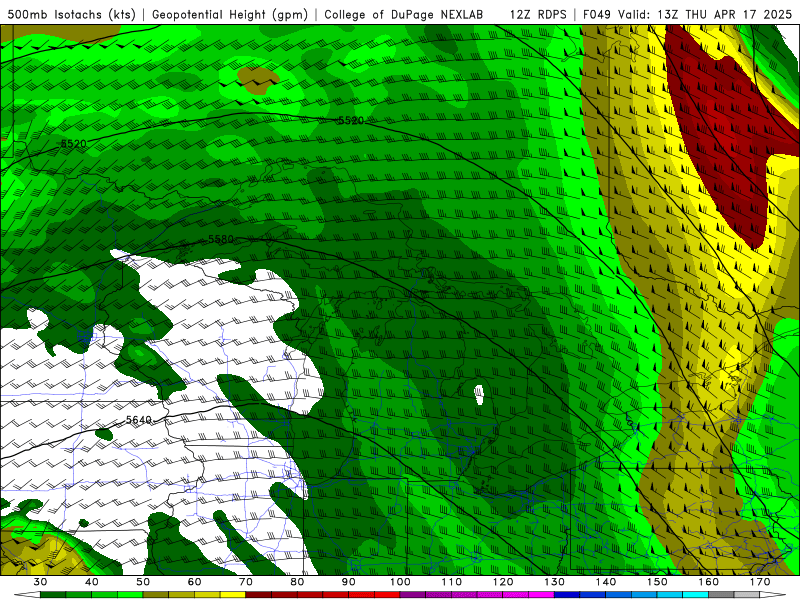Viewport: 800px width, 600px height.
Task: Click the 120 label on the color scale
Action: 503,582
